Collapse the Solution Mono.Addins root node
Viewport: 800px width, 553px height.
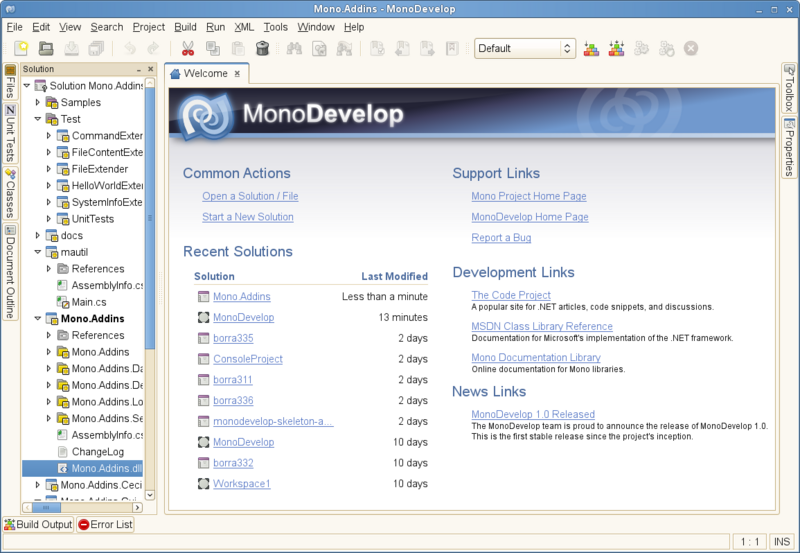[x=27, y=86]
